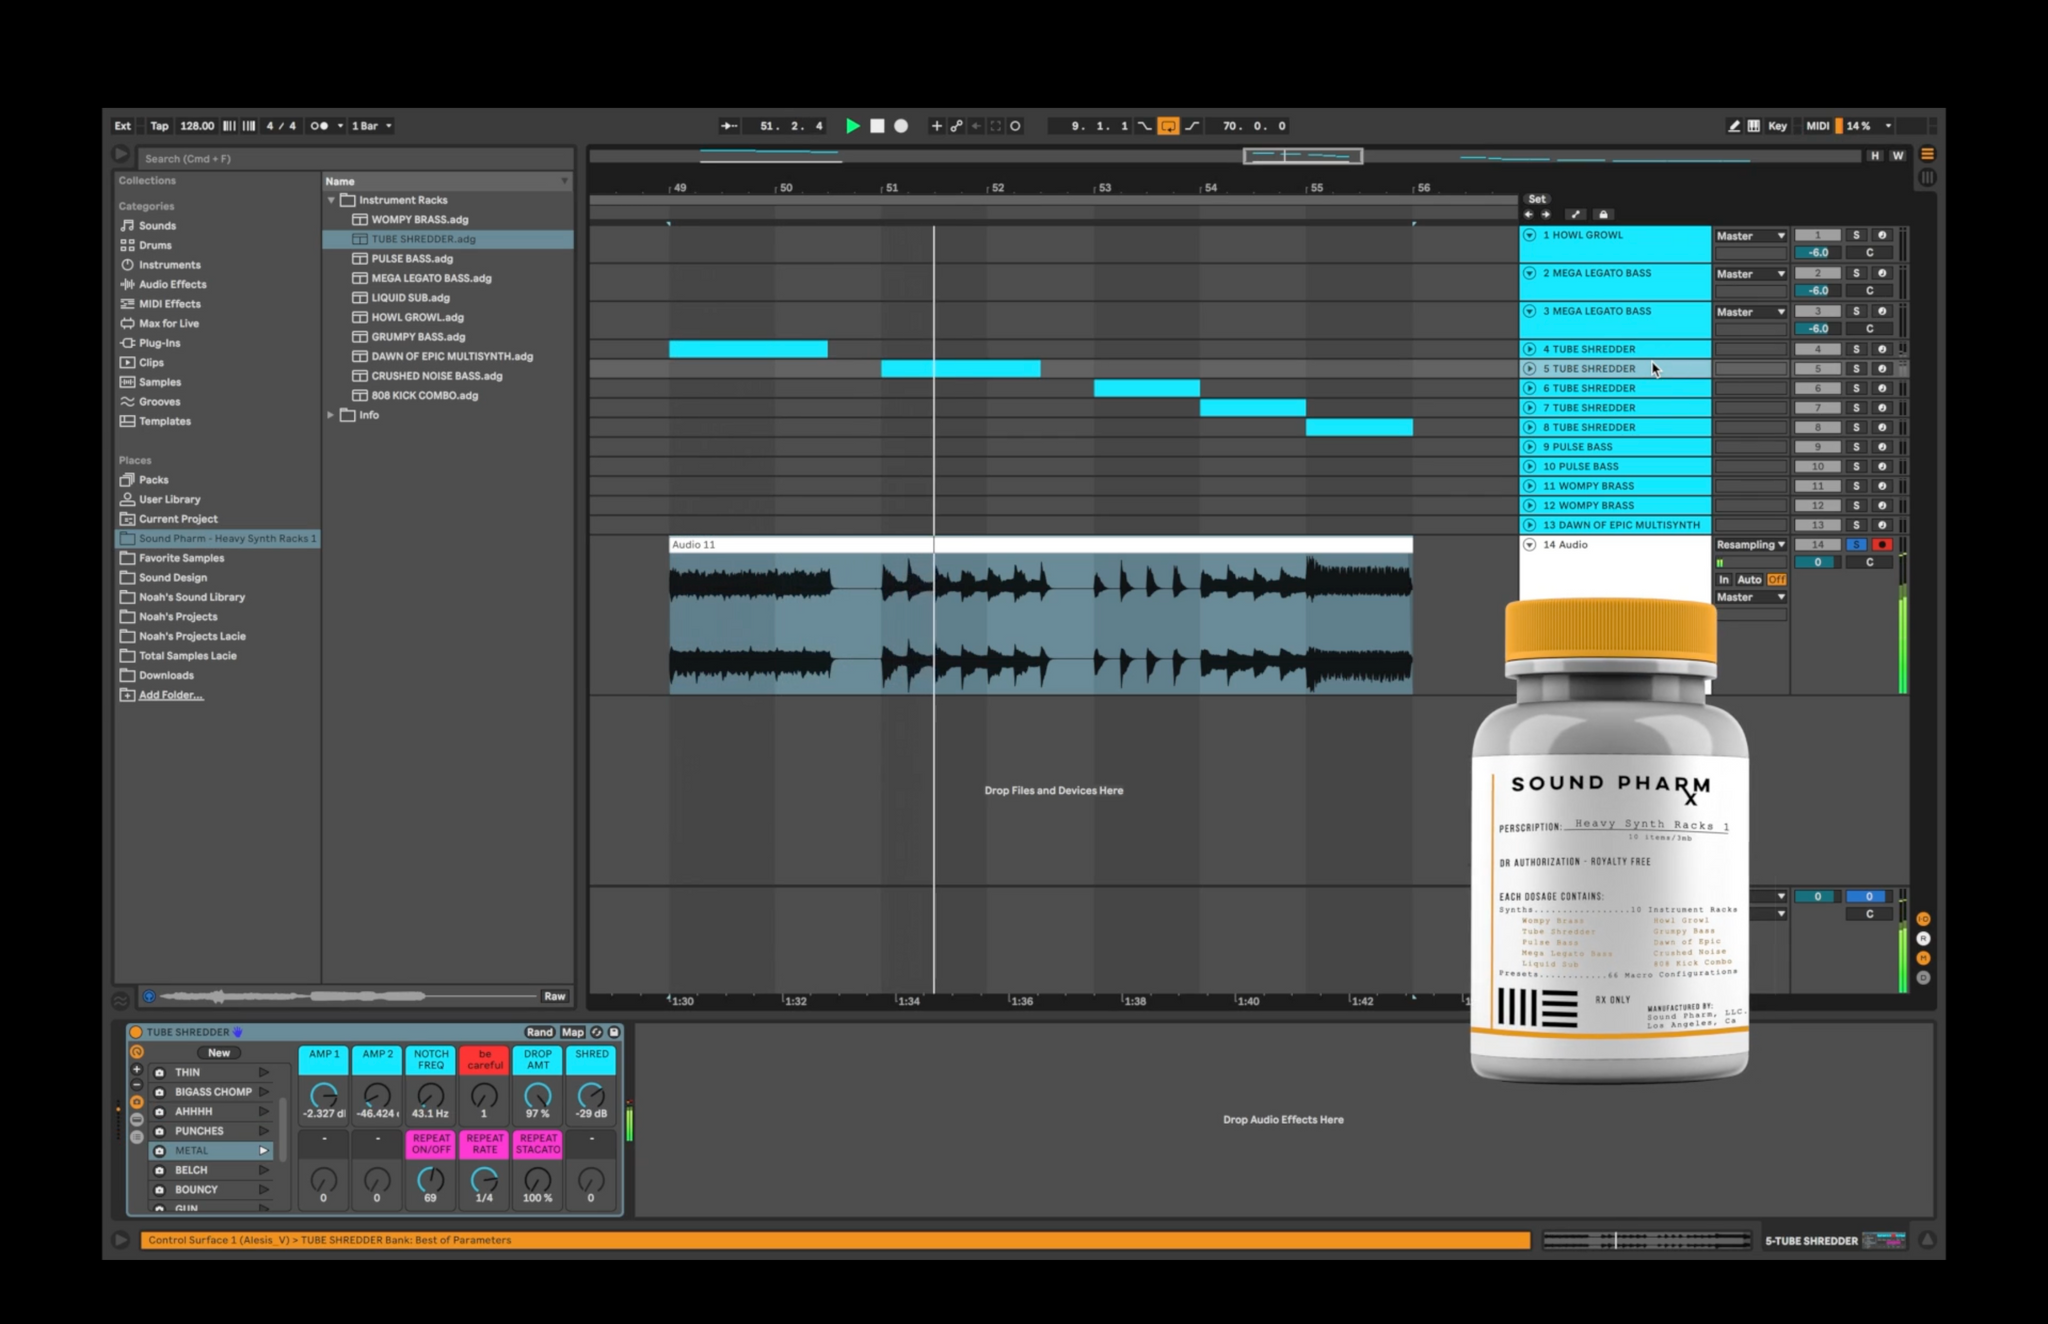Toggle the Follow playback icon
Image resolution: width=2048 pixels, height=1324 pixels.
729,126
